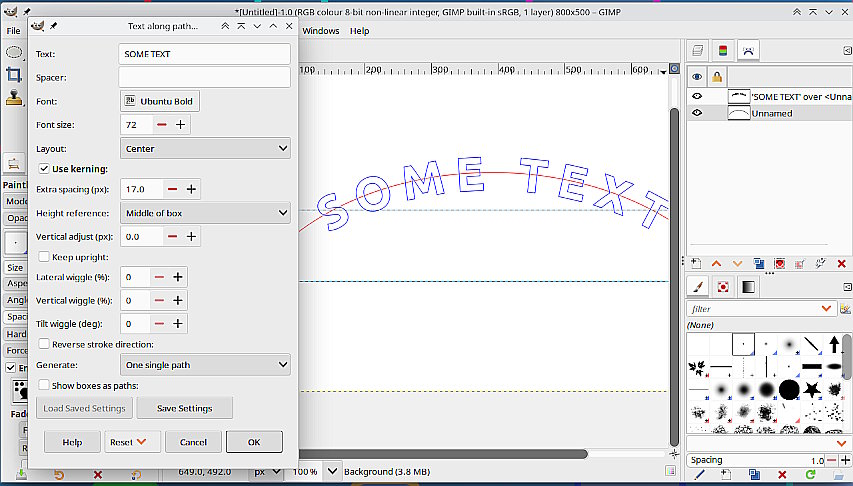Open the Generate dropdown
The width and height of the screenshot is (853, 486).
(205, 365)
